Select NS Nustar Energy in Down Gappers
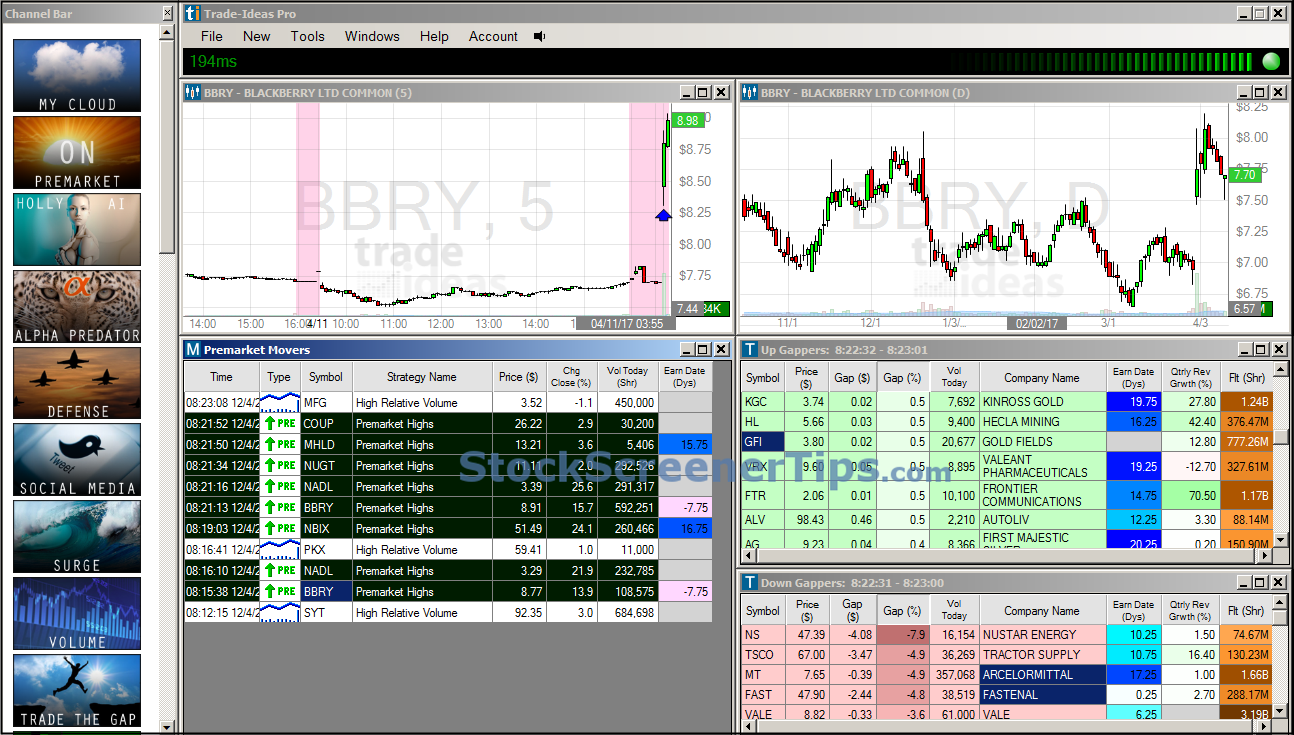The image size is (1294, 735). (1007, 635)
